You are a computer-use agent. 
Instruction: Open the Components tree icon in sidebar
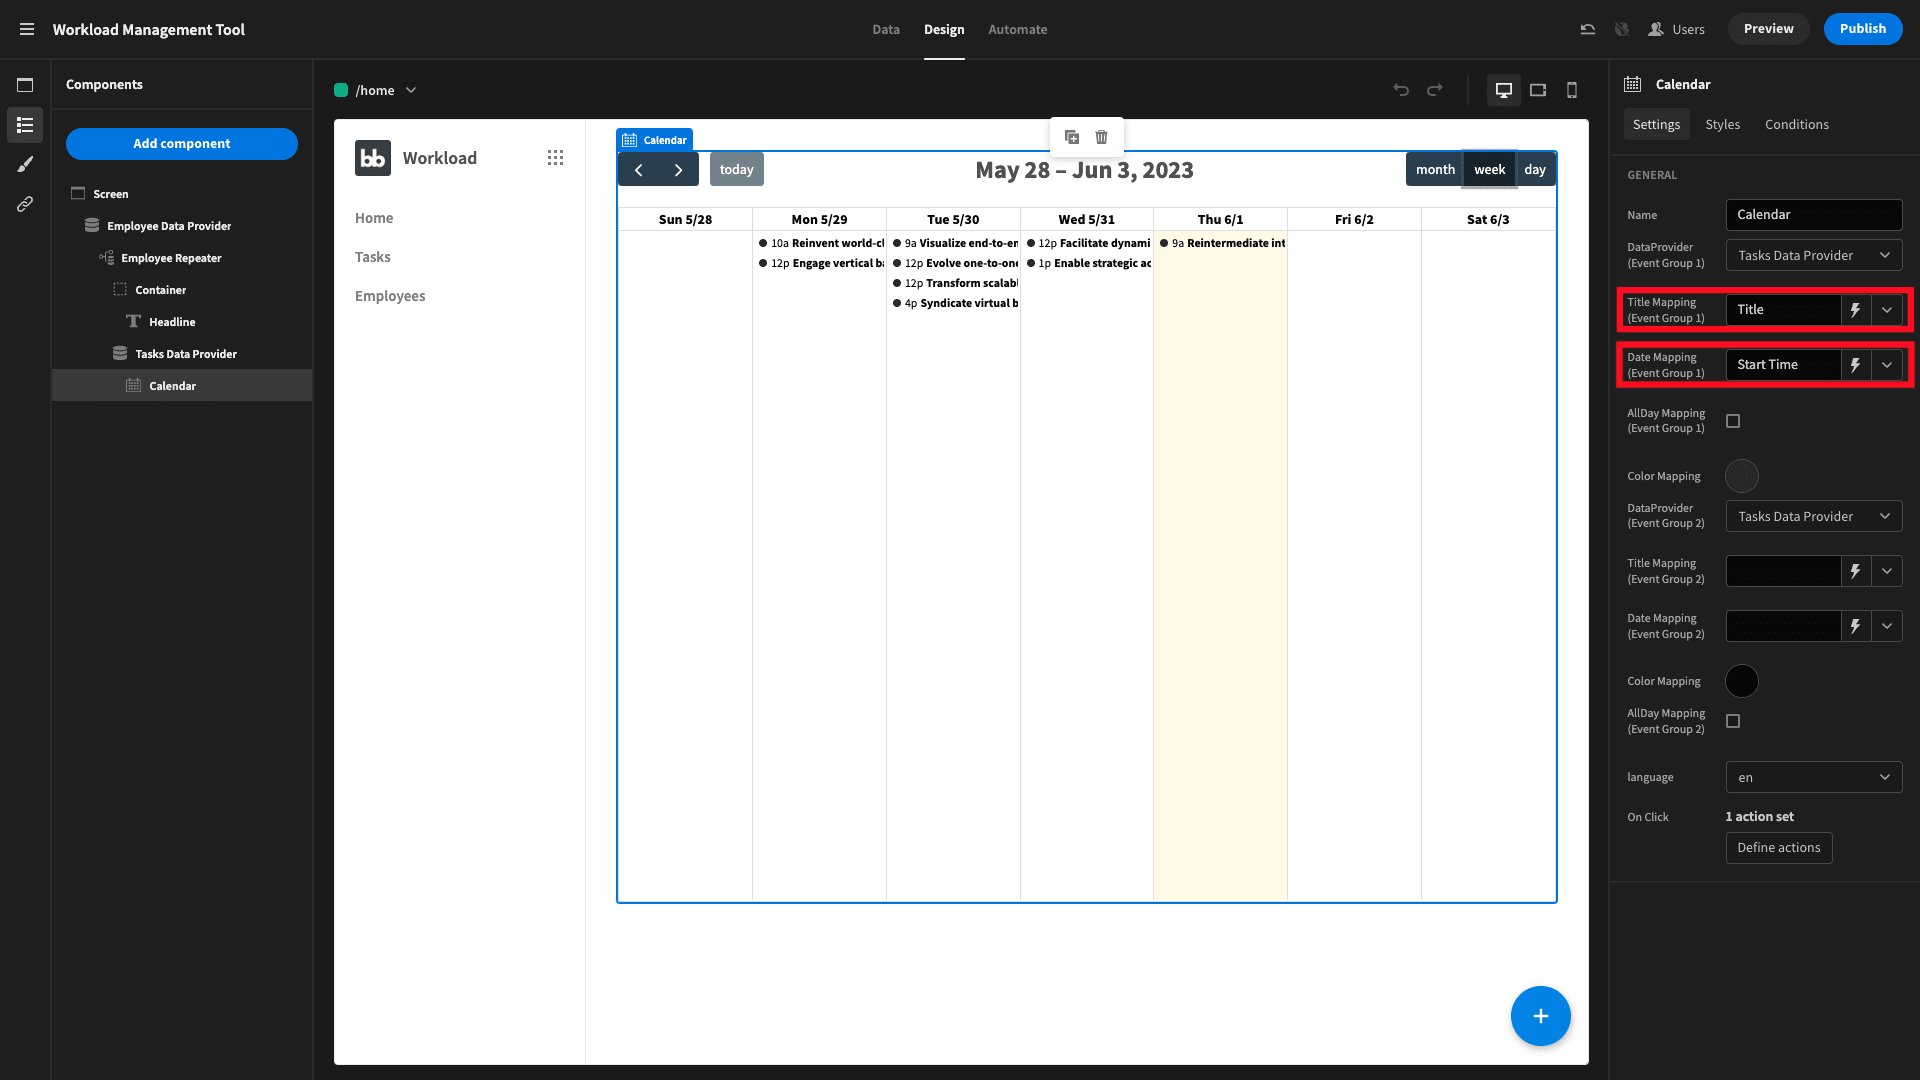click(x=25, y=125)
